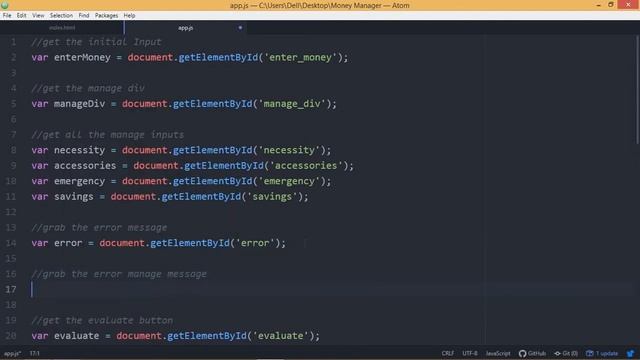Restore down the Atom window
Viewport: 640px width, 360px height.
click(x=611, y=5)
